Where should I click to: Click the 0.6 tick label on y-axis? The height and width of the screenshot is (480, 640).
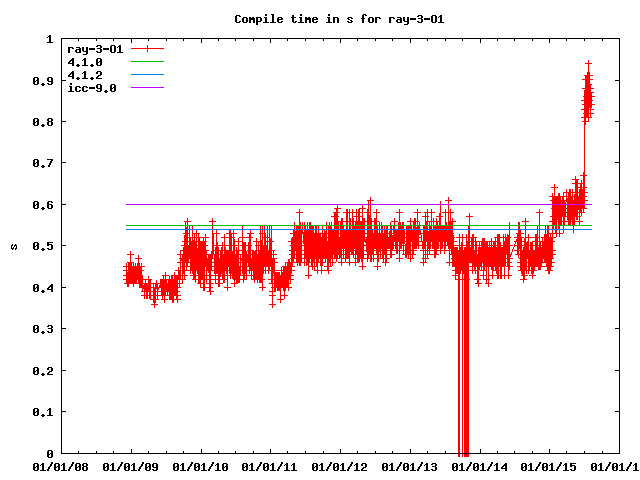tap(44, 205)
